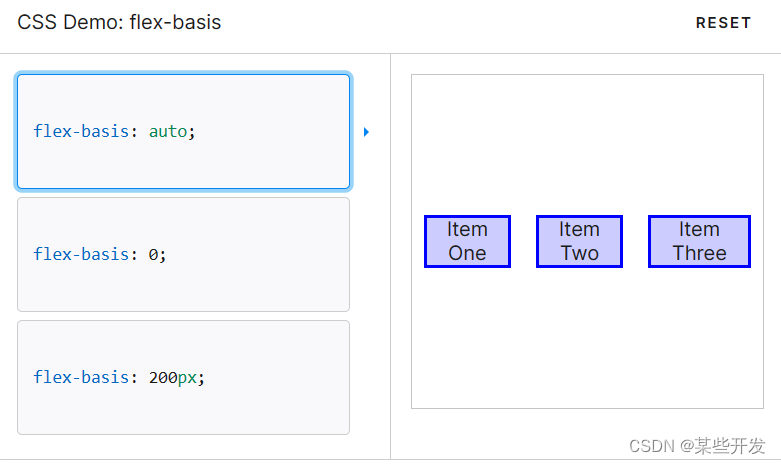
Task: Click the RESET button
Action: pyautogui.click(x=723, y=23)
